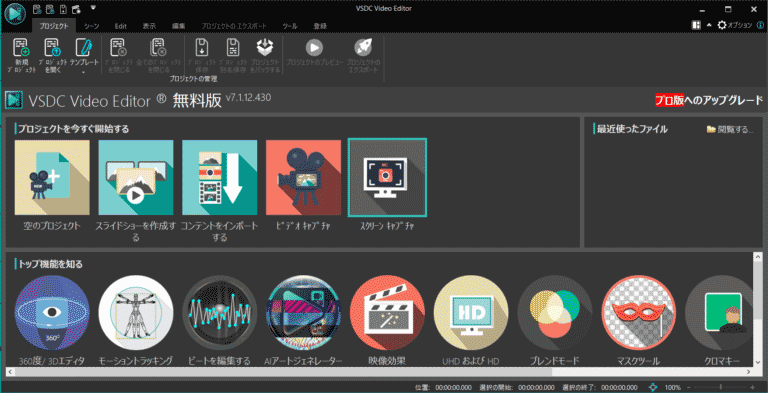Image resolution: width=768 pixels, height=393 pixels.
Task: Click the 100% zoom value in status bar
Action: coord(672,387)
